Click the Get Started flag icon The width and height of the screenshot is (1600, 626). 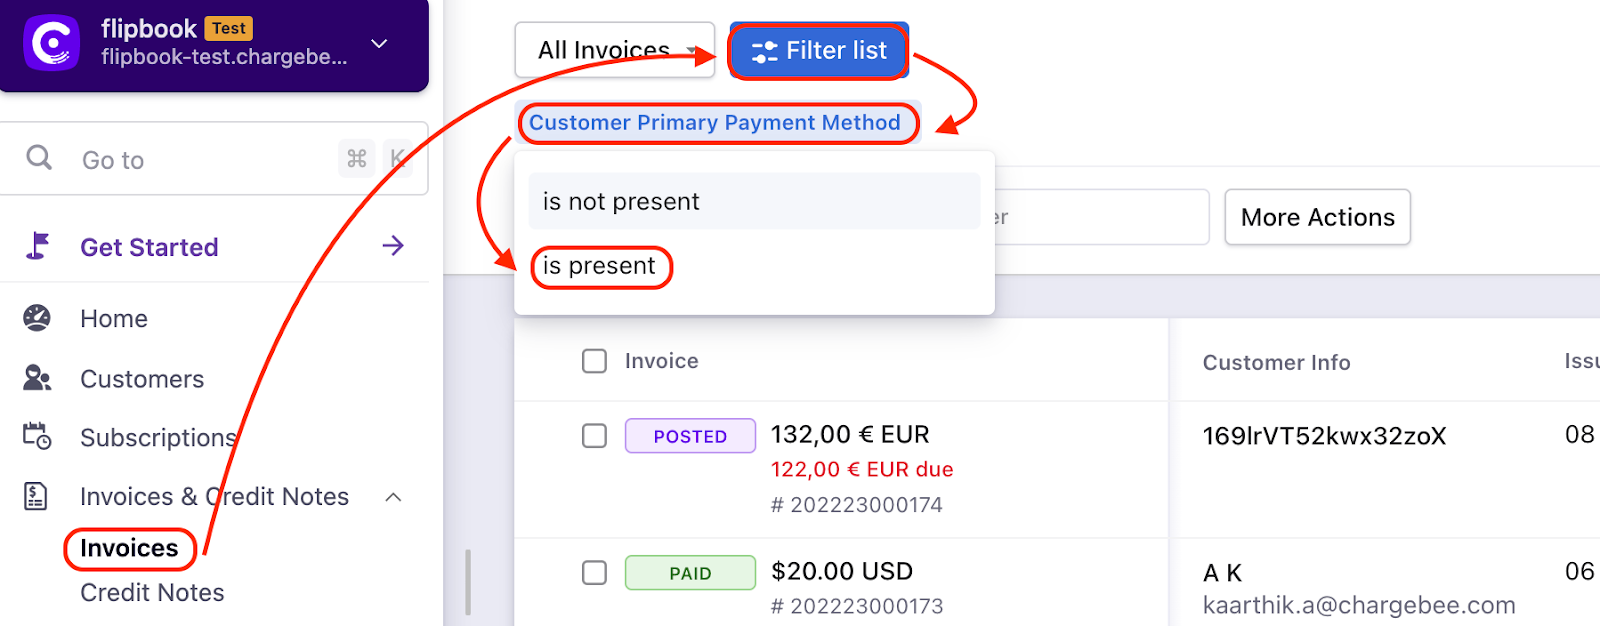pos(38,246)
